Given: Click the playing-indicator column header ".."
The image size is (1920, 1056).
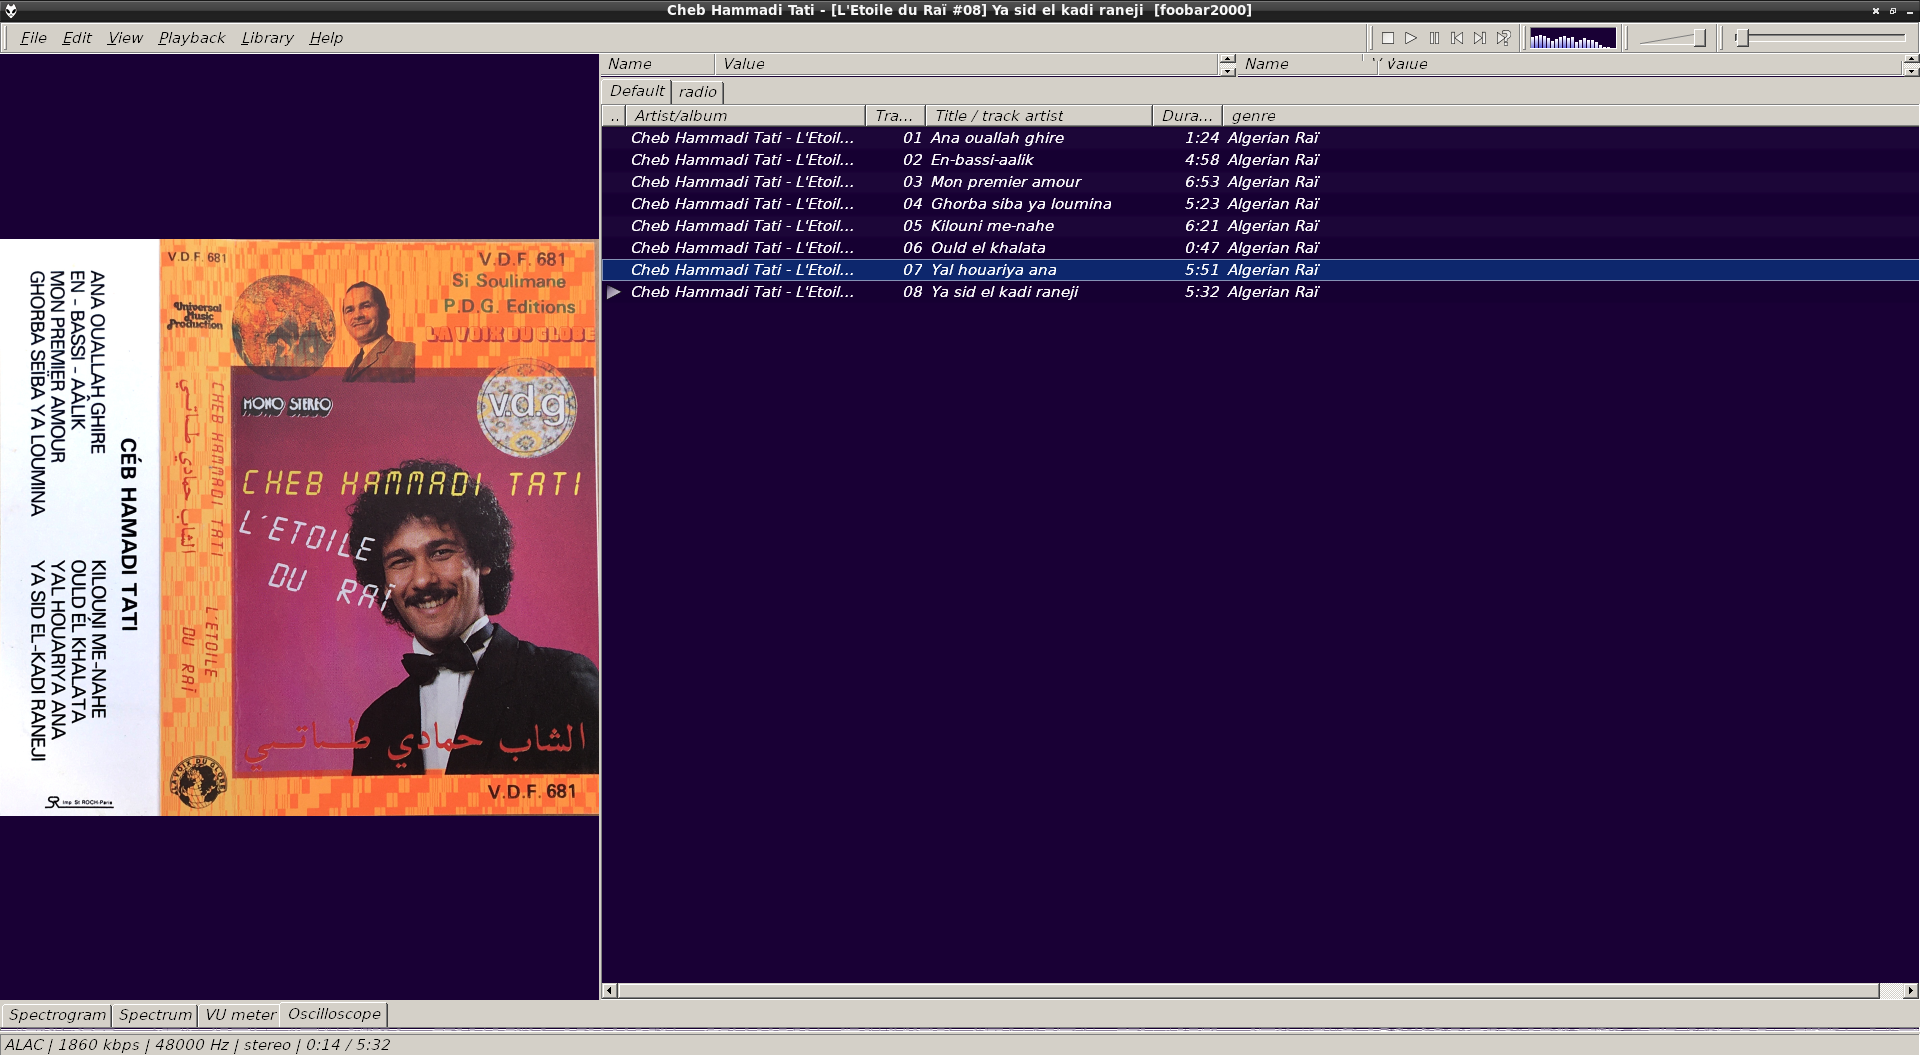Looking at the screenshot, I should [614, 116].
